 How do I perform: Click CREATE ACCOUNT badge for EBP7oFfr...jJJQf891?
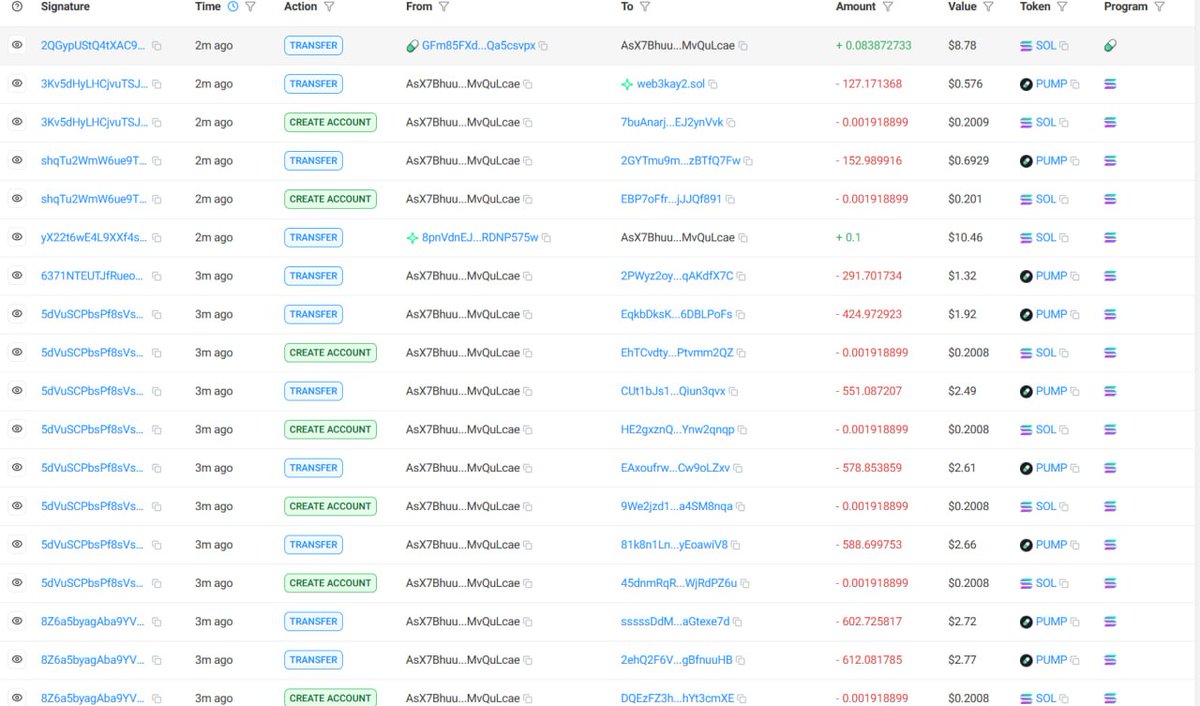(330, 199)
